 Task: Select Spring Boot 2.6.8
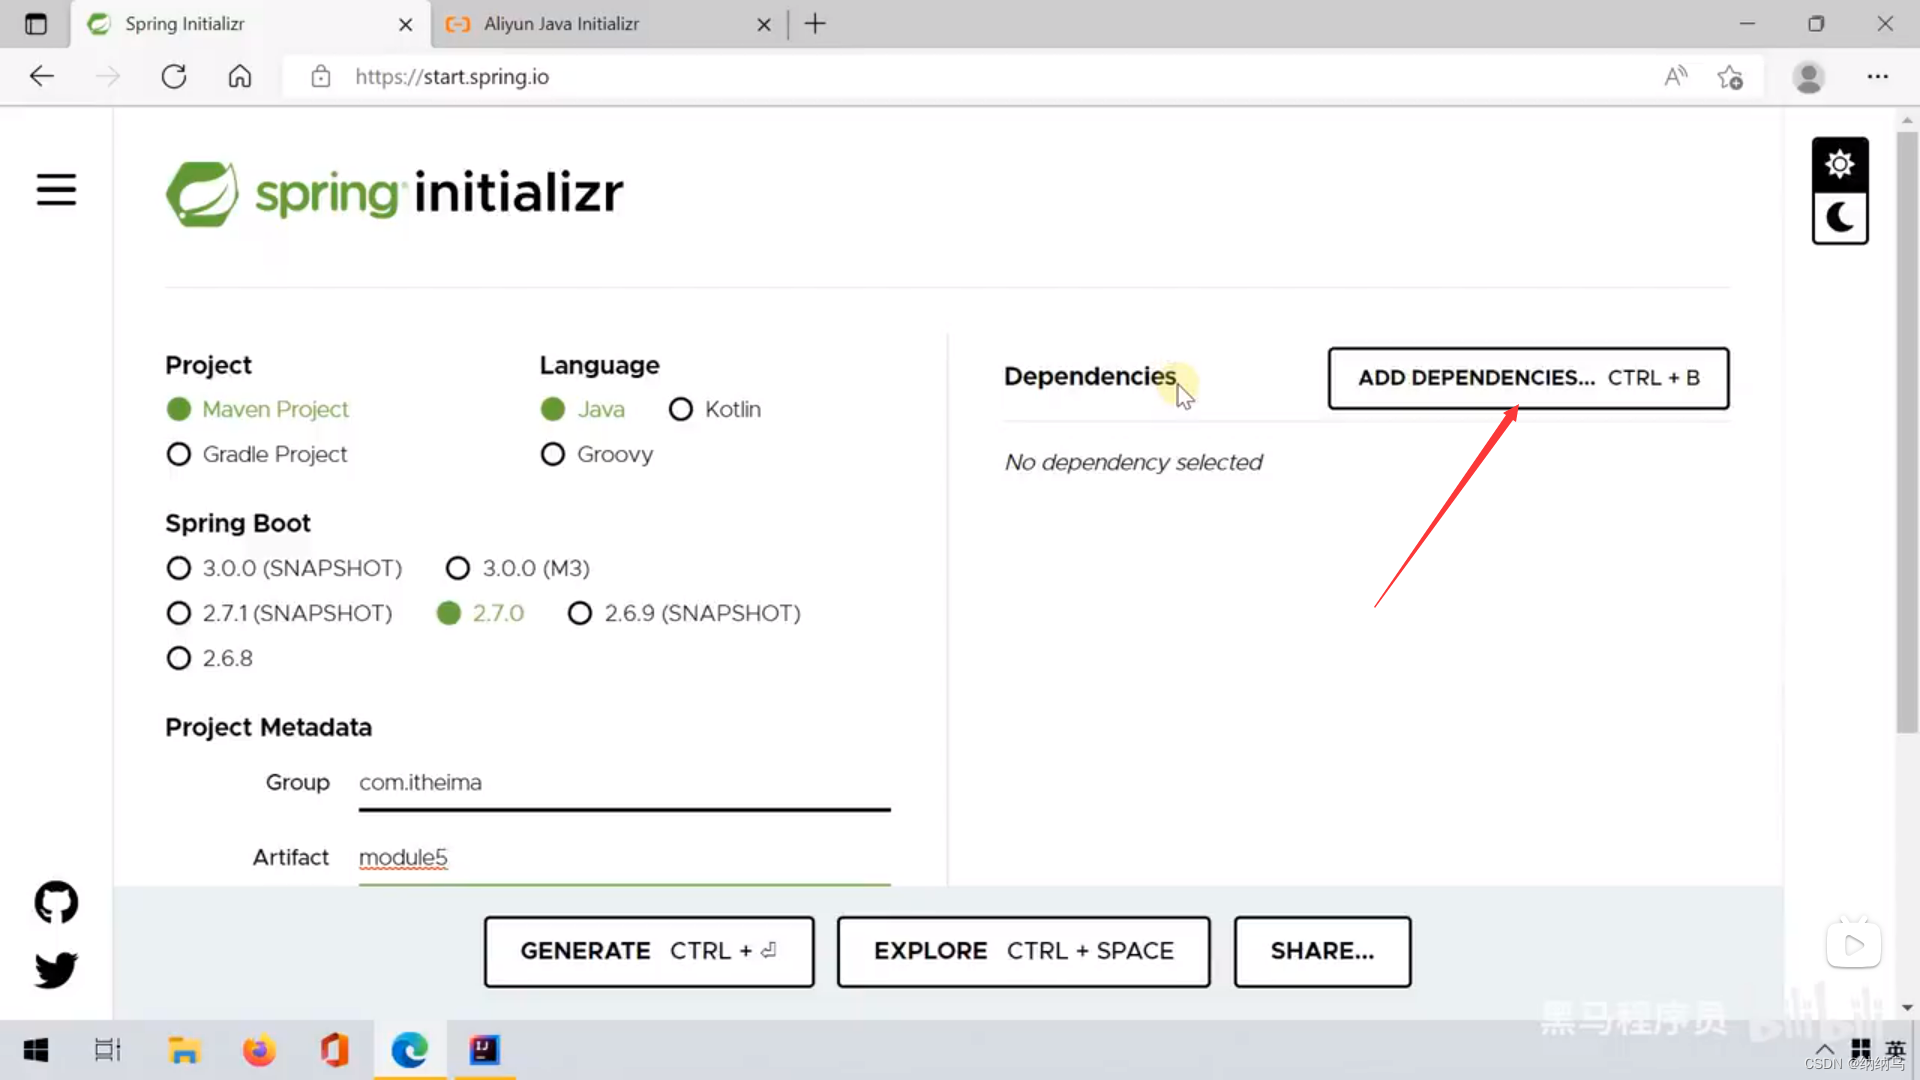pyautogui.click(x=210, y=658)
